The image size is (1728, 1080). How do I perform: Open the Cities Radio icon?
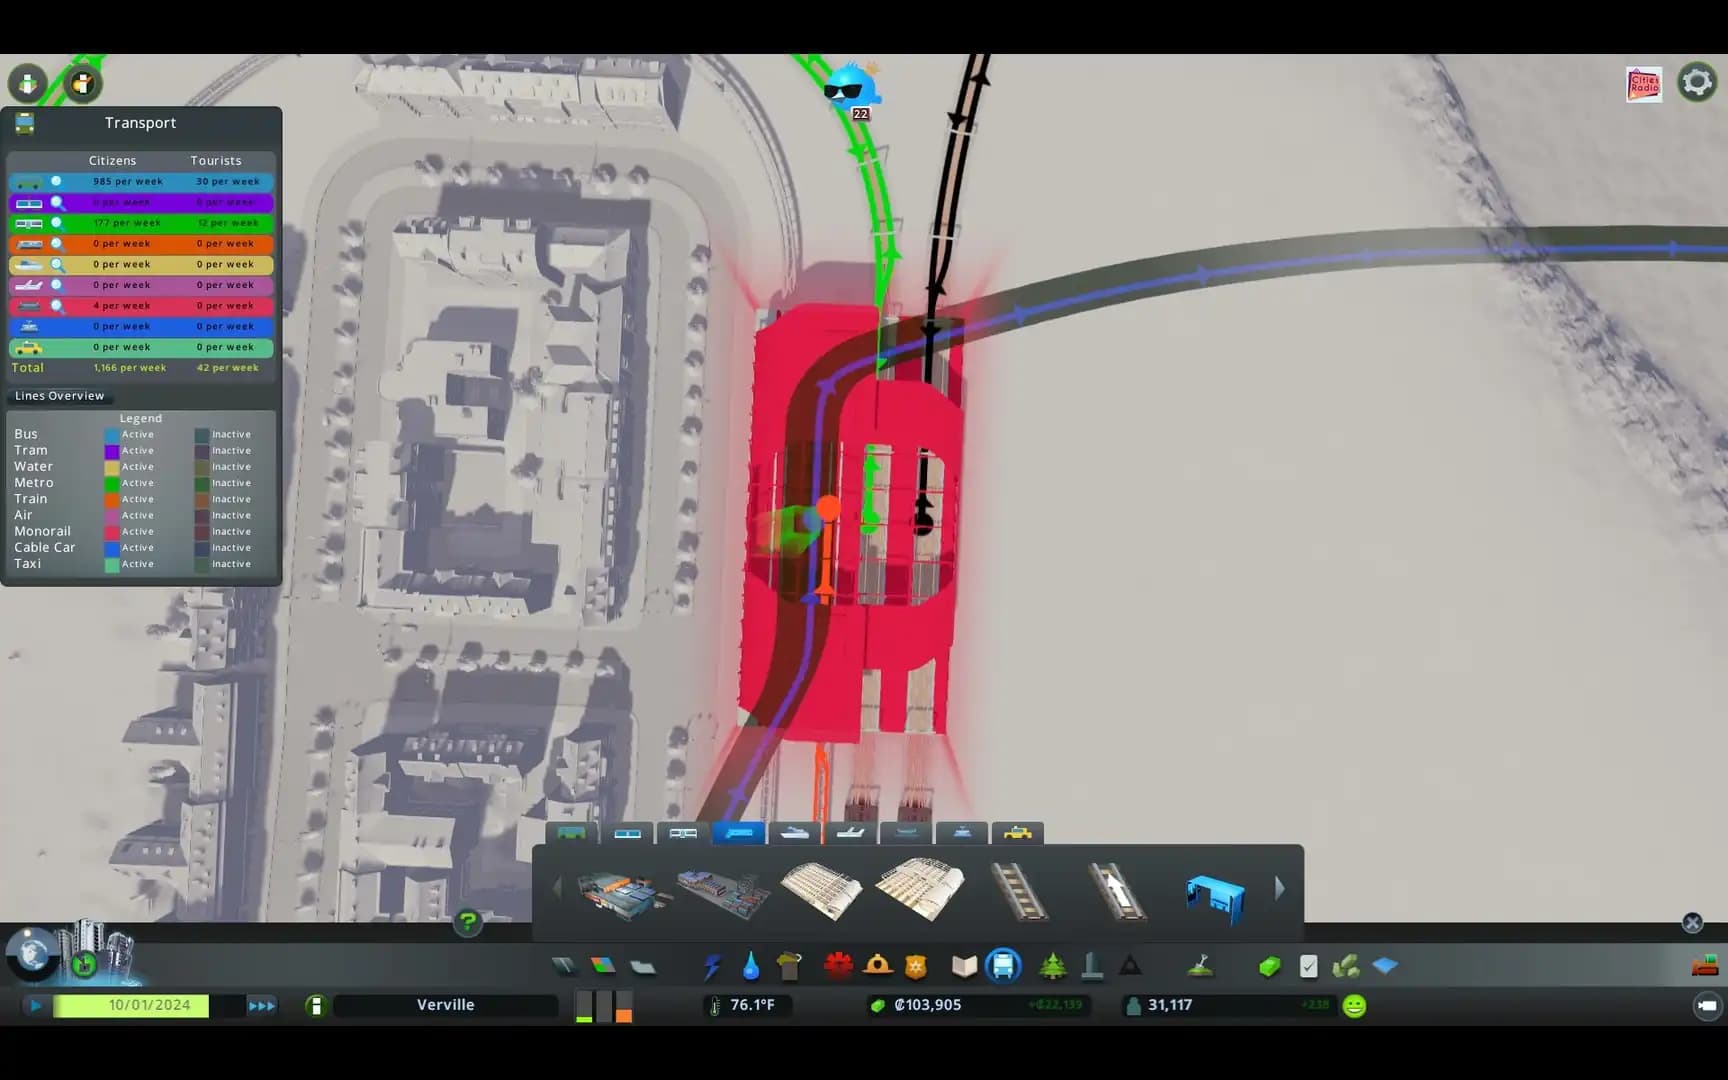coord(1643,83)
